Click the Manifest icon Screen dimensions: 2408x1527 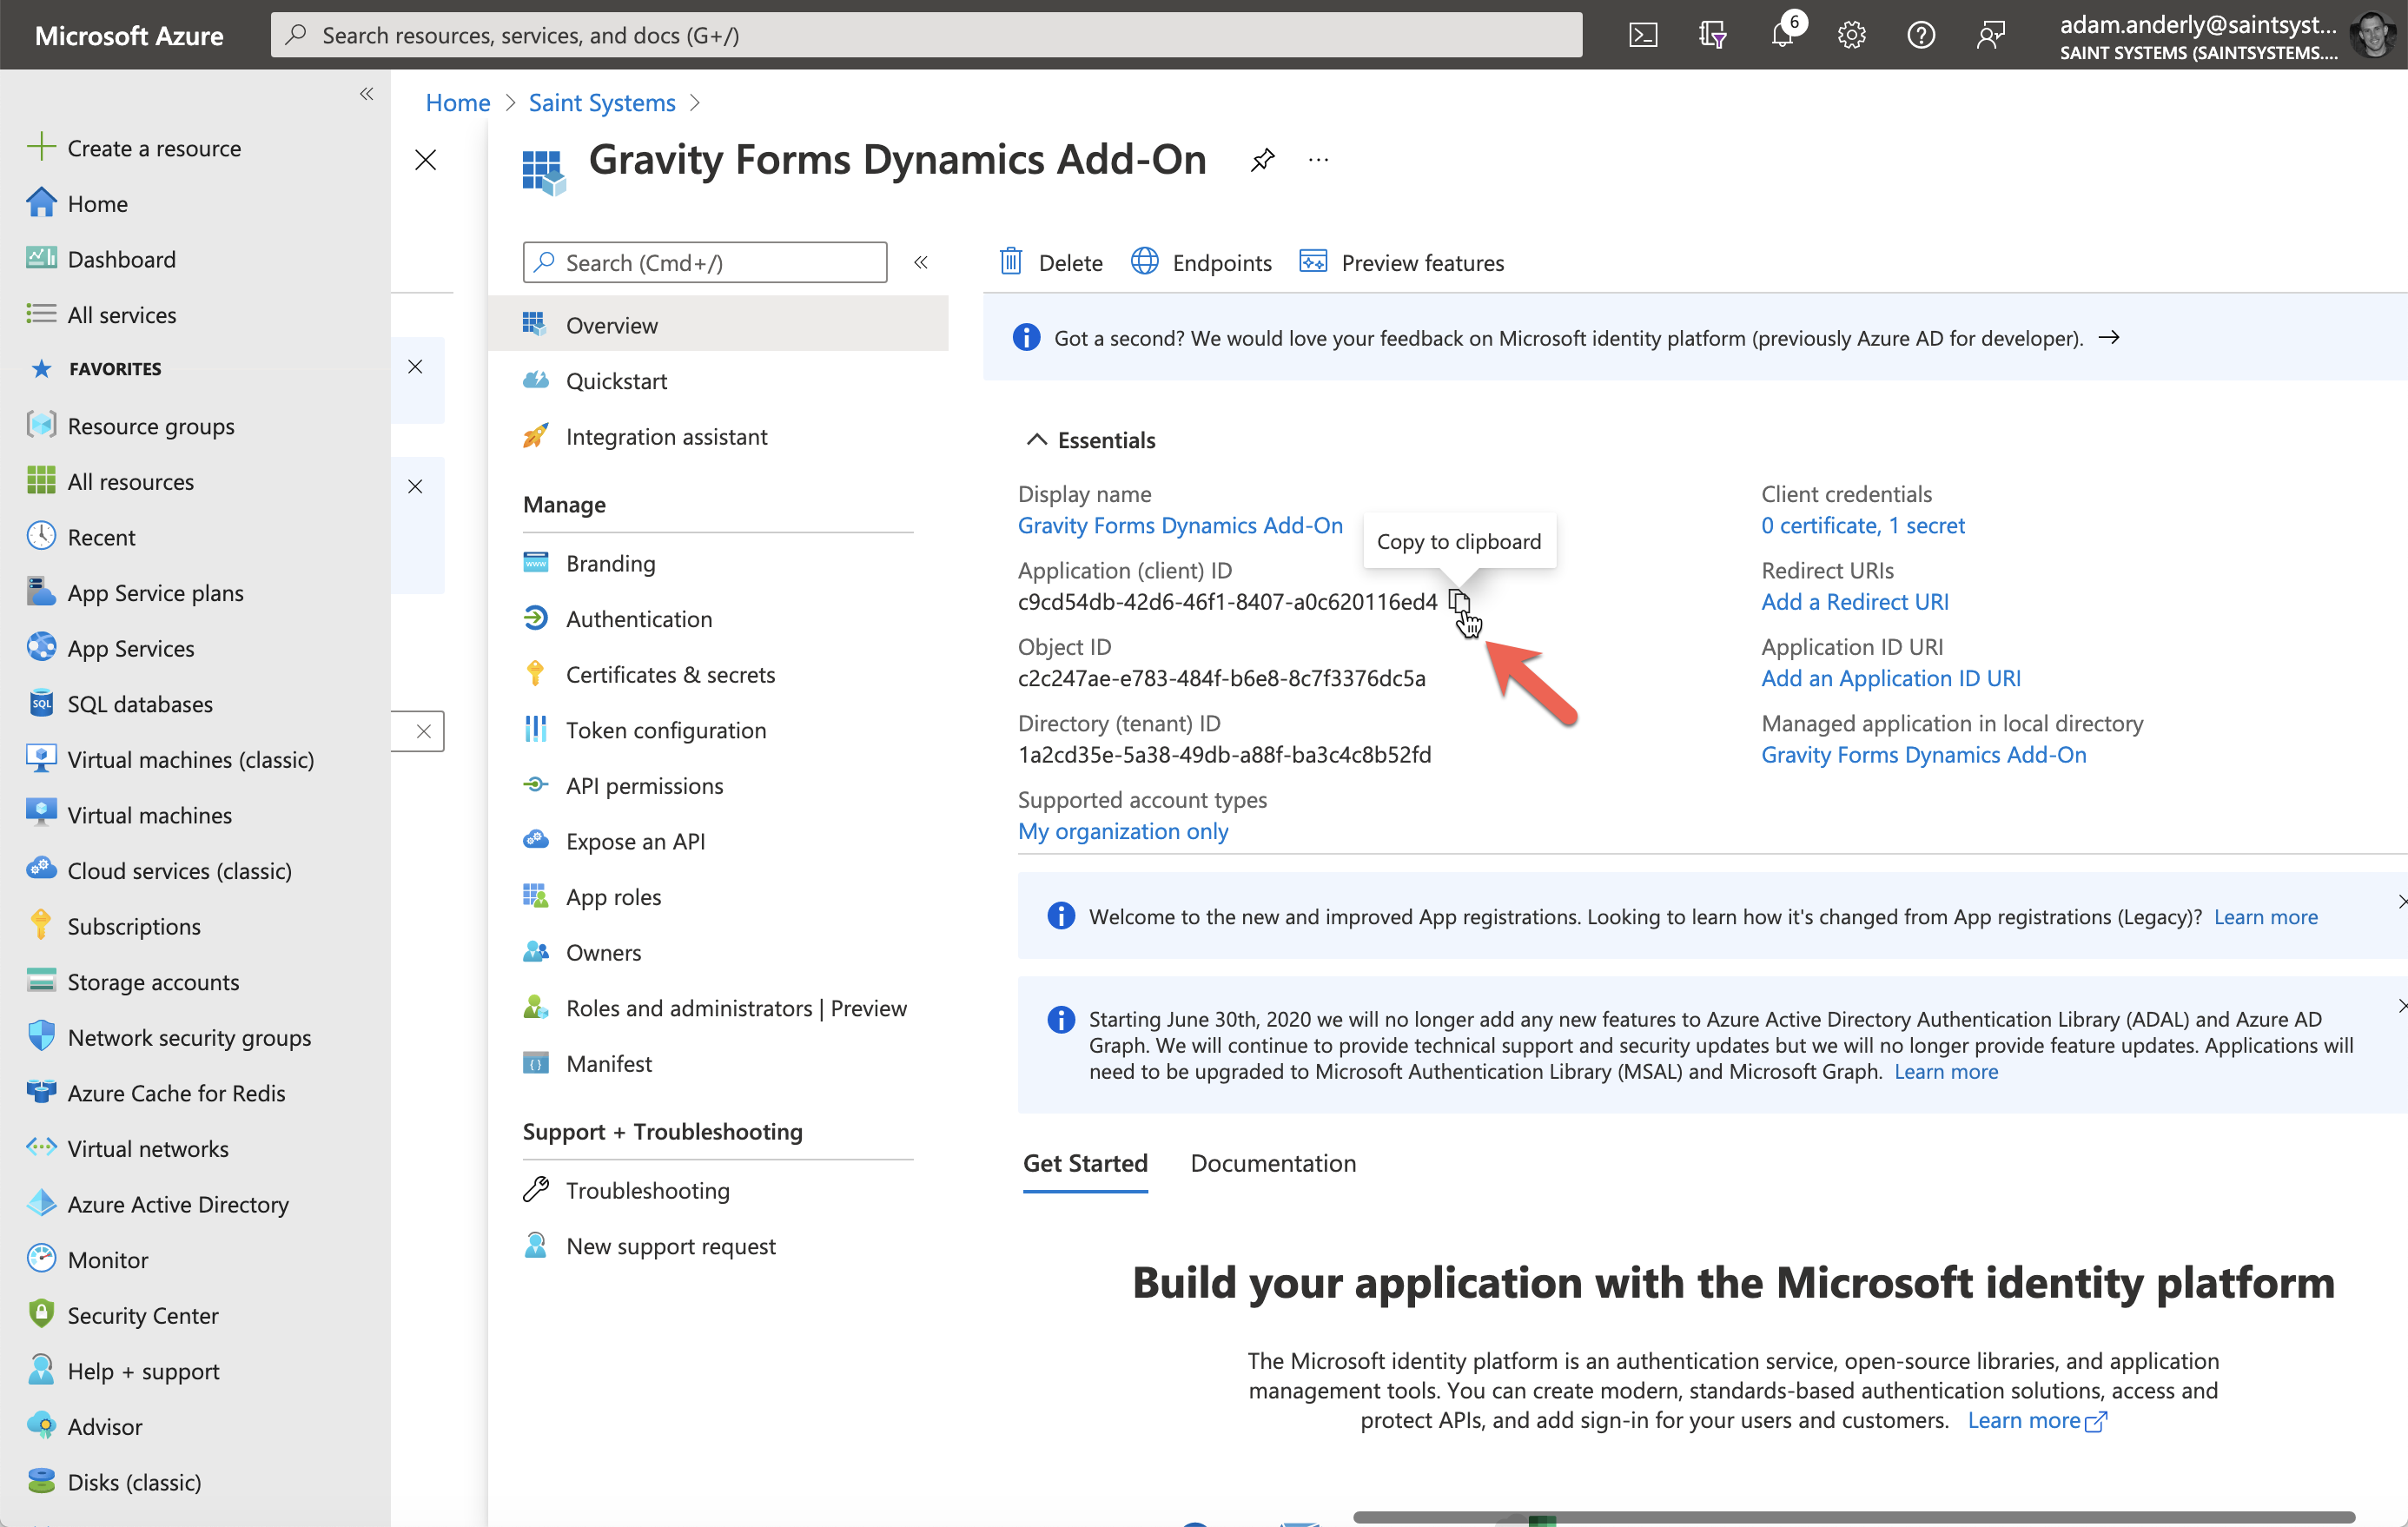(535, 1063)
